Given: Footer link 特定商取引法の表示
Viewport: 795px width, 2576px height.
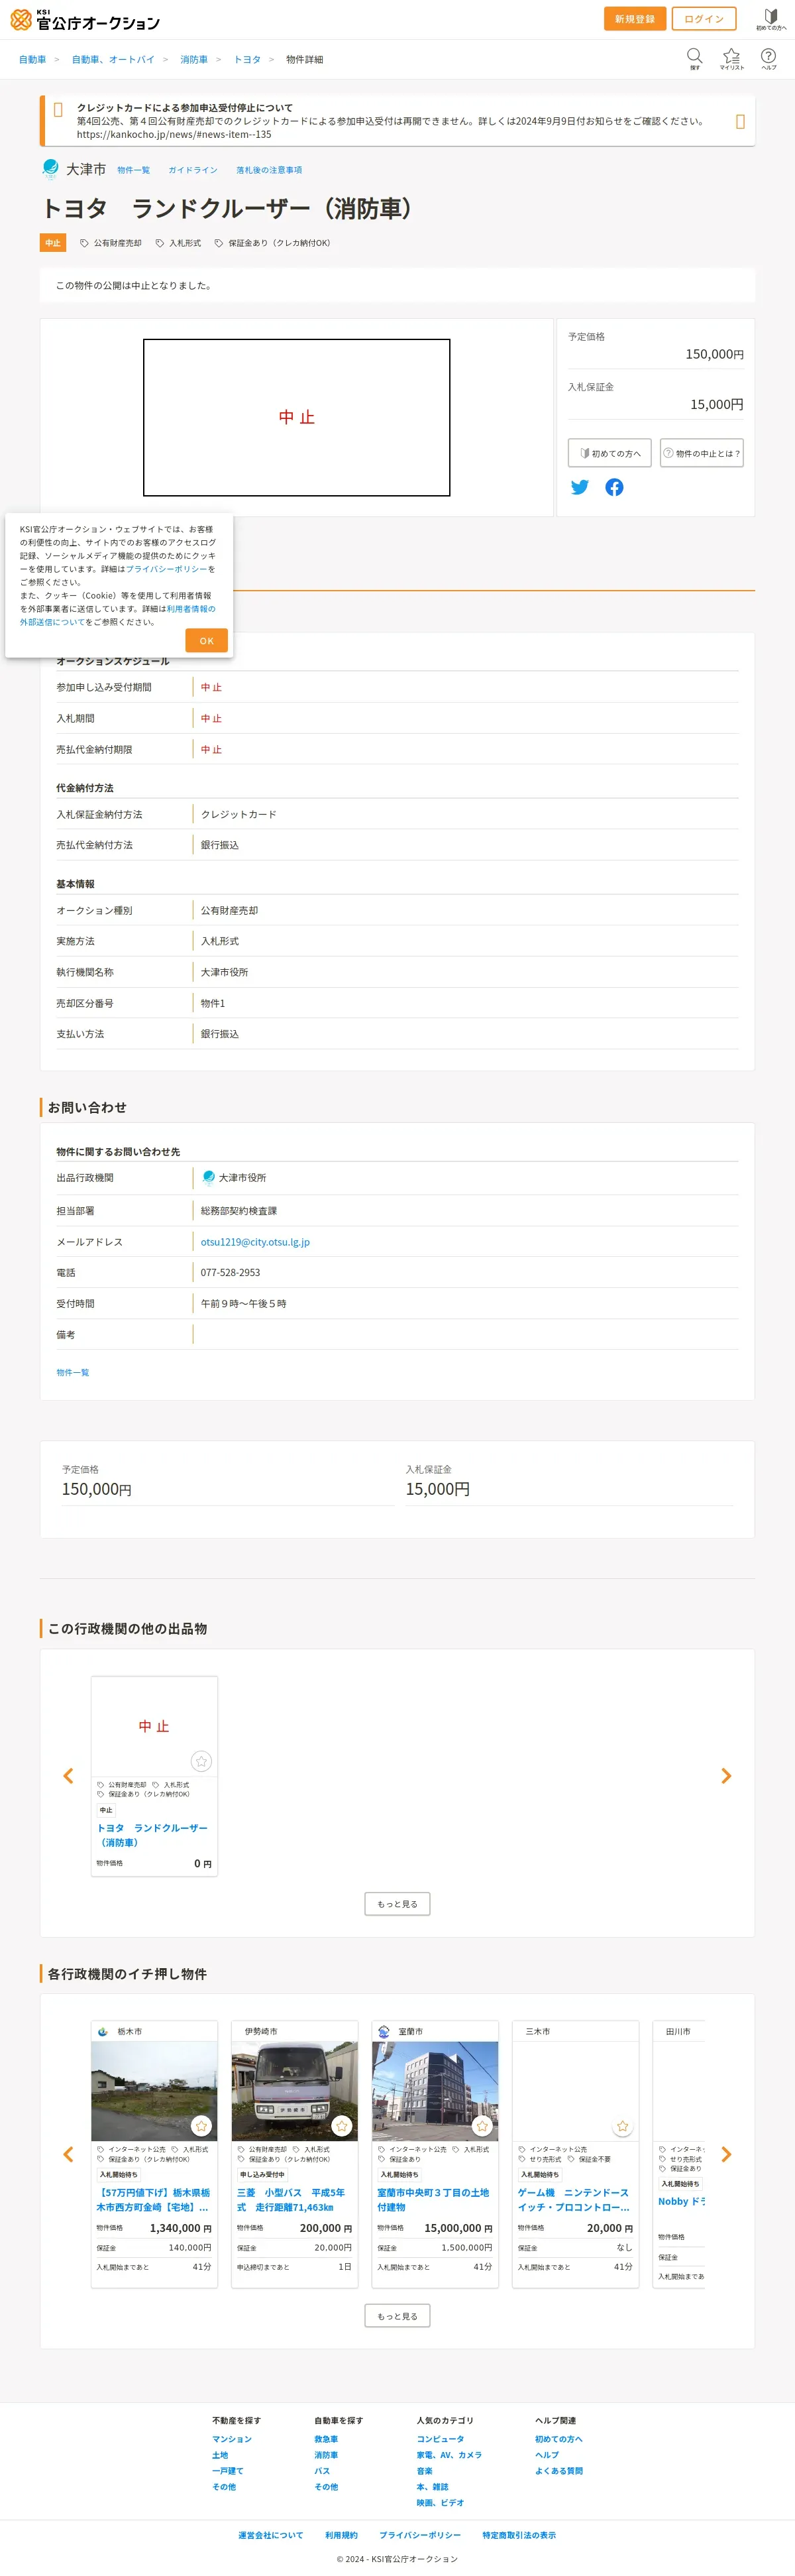Looking at the screenshot, I should (519, 2535).
